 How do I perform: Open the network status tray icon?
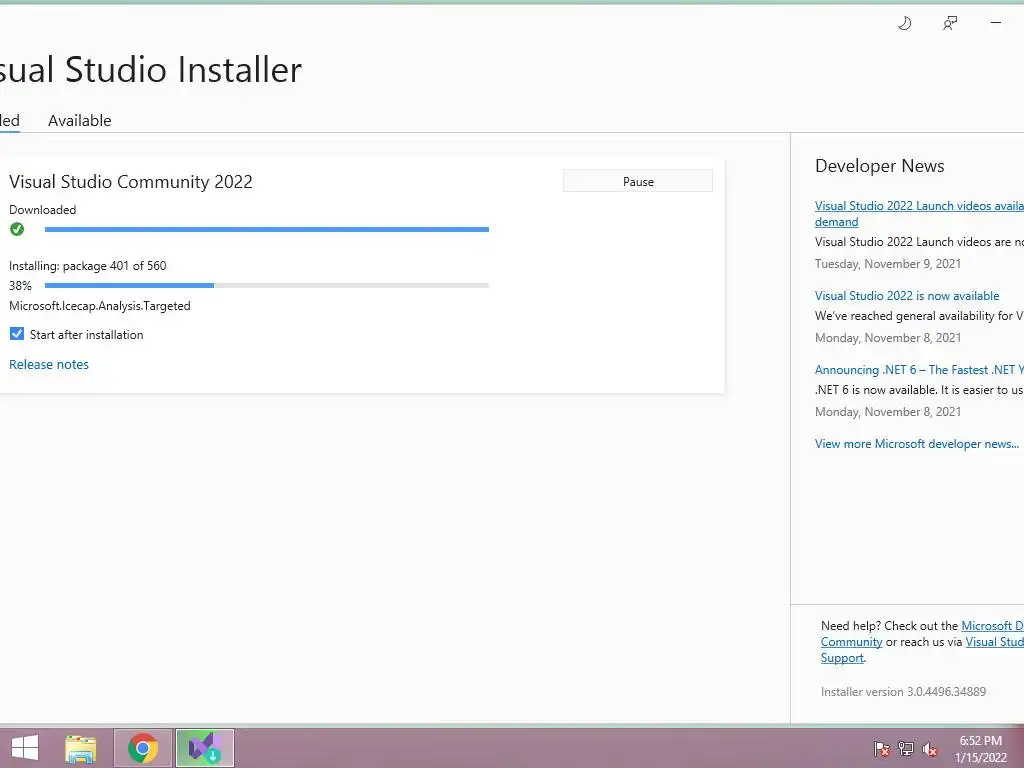(x=906, y=748)
